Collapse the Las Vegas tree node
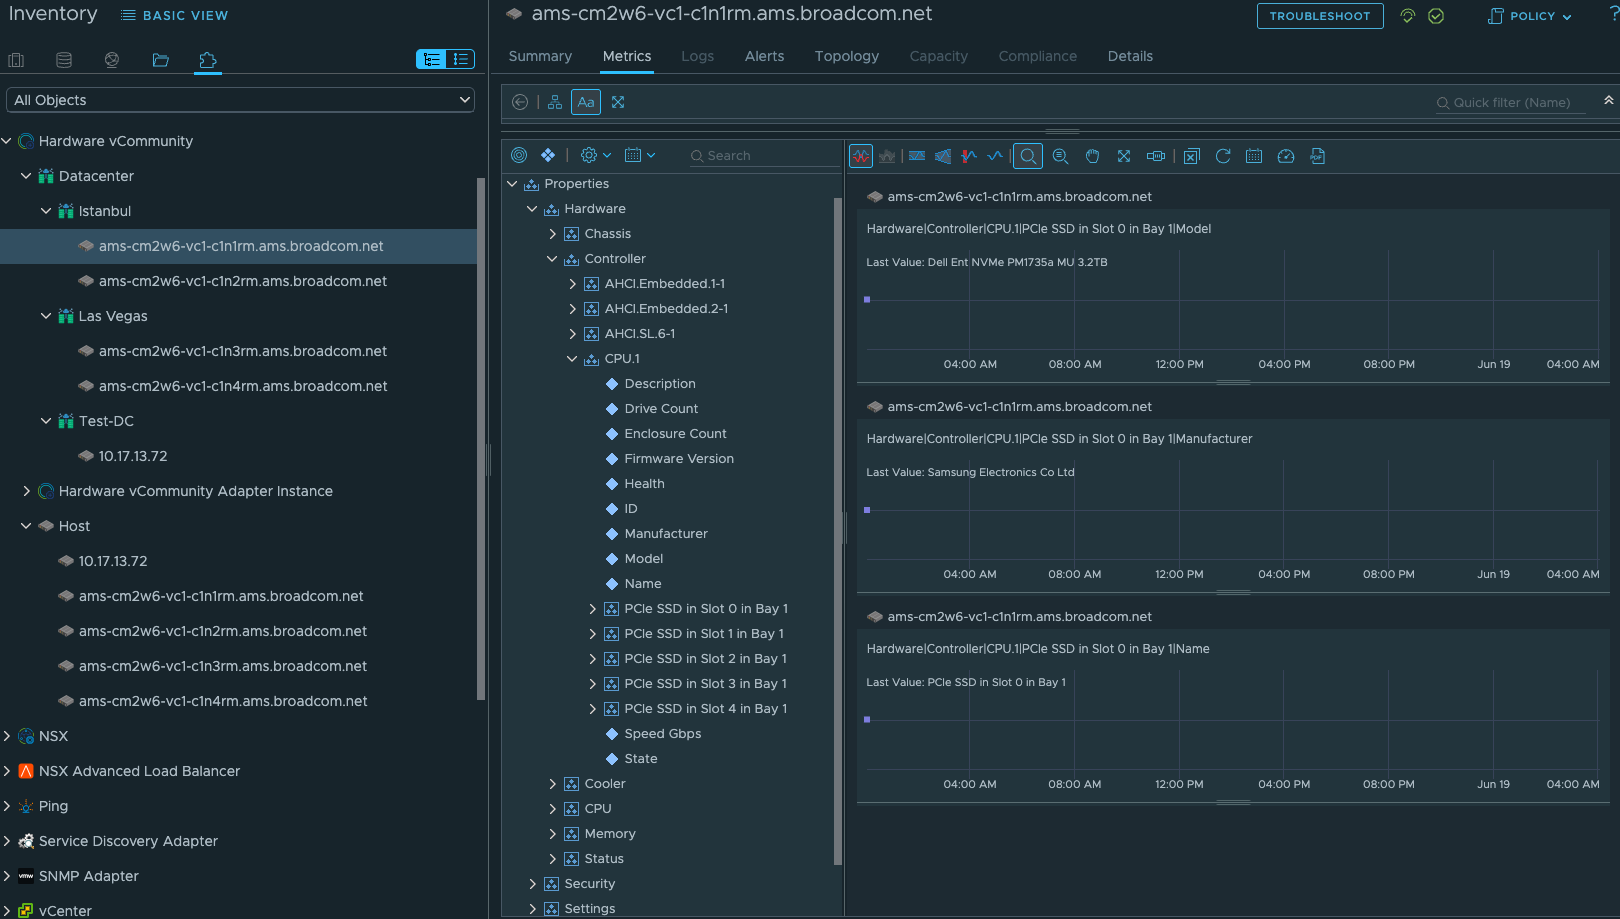The height and width of the screenshot is (919, 1620). coord(46,316)
